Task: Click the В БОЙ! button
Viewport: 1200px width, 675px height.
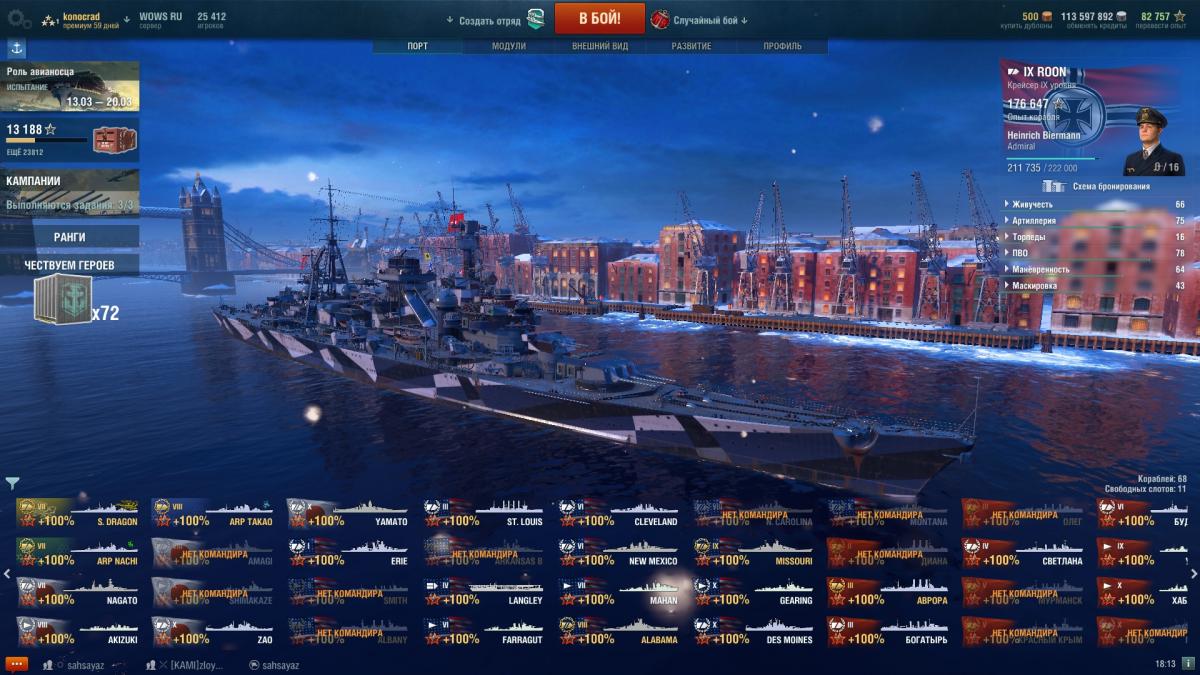Action: tap(600, 19)
